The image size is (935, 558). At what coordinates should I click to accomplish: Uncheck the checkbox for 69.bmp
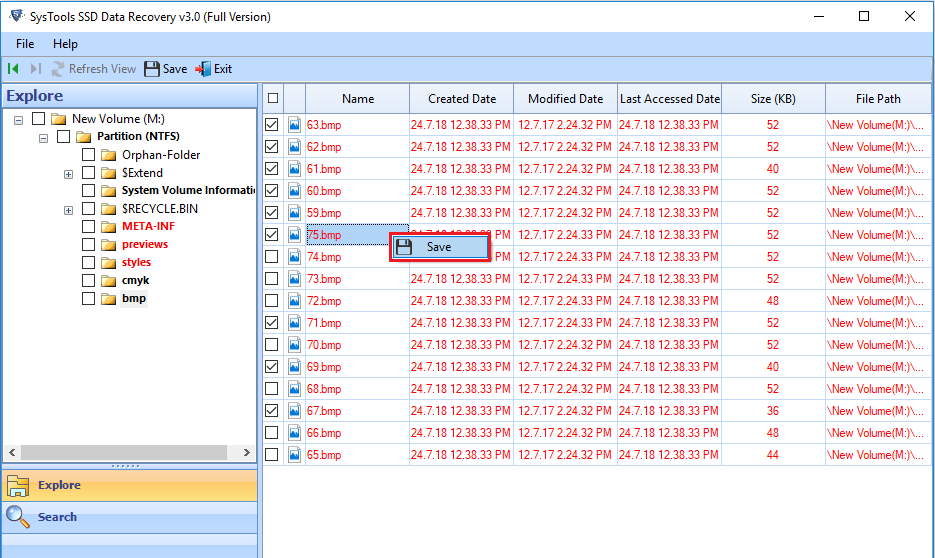pos(272,367)
